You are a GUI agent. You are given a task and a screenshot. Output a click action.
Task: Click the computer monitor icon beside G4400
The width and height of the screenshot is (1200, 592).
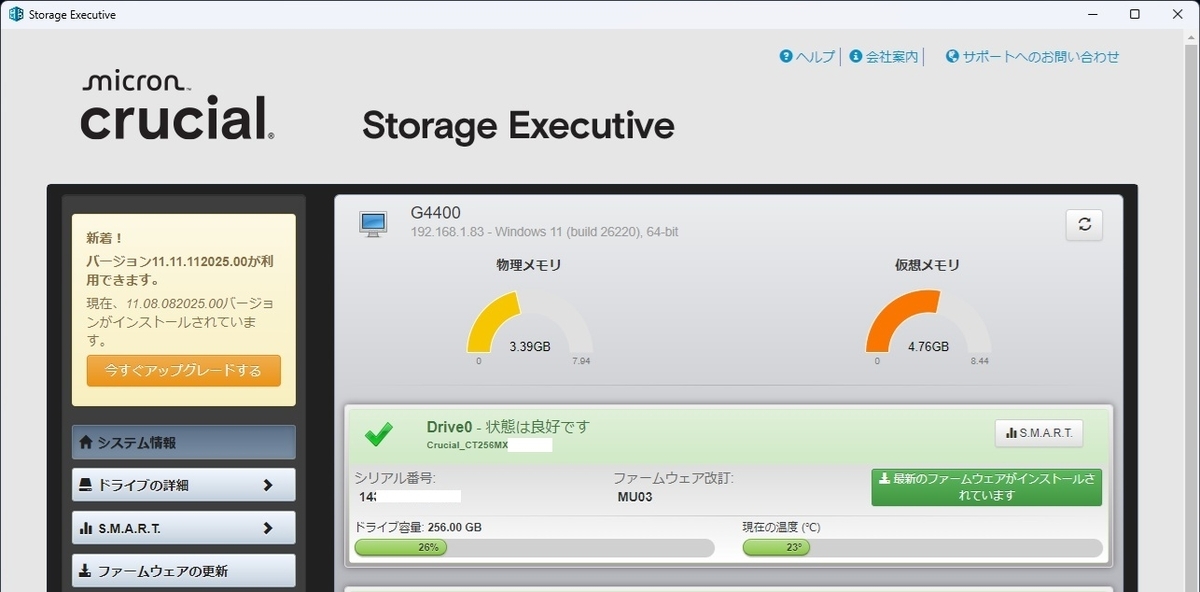373,224
